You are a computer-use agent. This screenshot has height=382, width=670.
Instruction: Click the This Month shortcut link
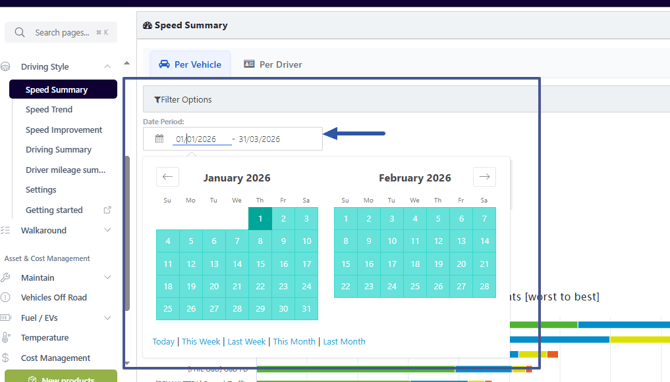pos(294,341)
